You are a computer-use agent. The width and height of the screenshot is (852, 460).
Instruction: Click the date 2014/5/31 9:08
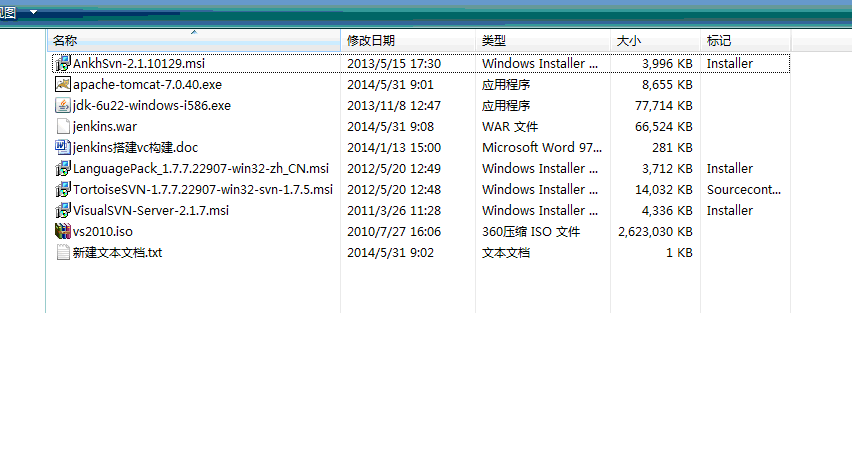click(390, 127)
